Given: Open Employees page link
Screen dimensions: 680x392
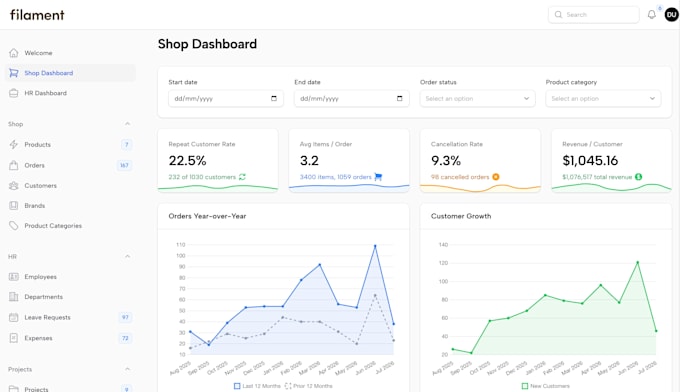Looking at the screenshot, I should click(70, 277).
